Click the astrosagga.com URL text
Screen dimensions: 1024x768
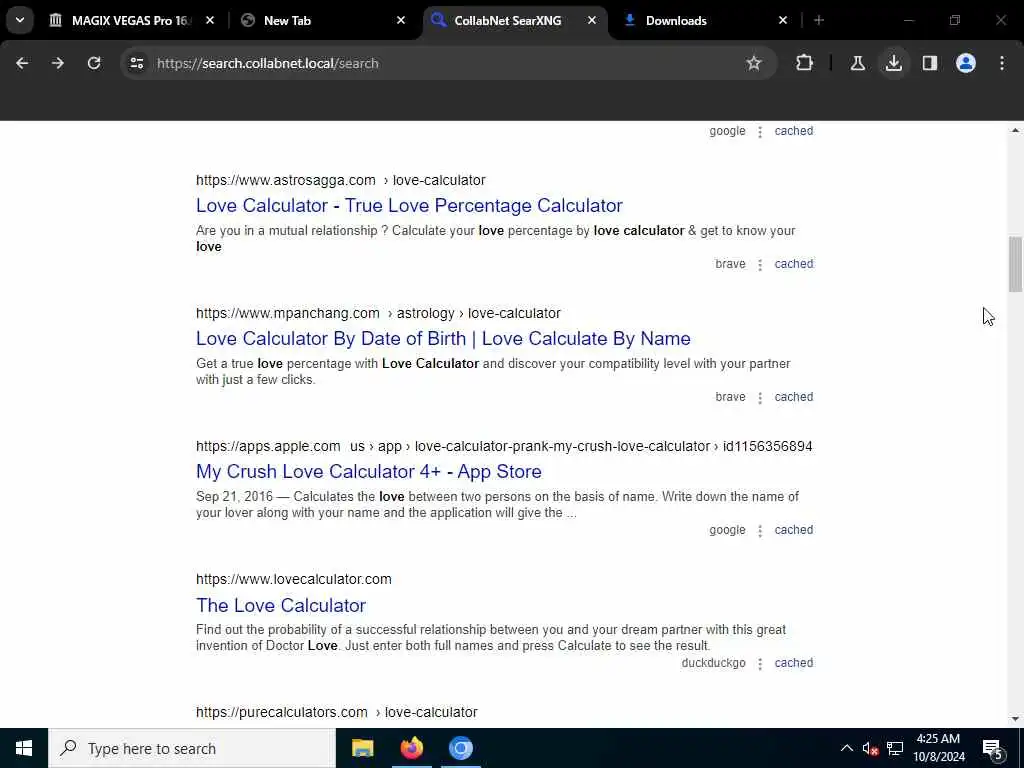point(285,180)
